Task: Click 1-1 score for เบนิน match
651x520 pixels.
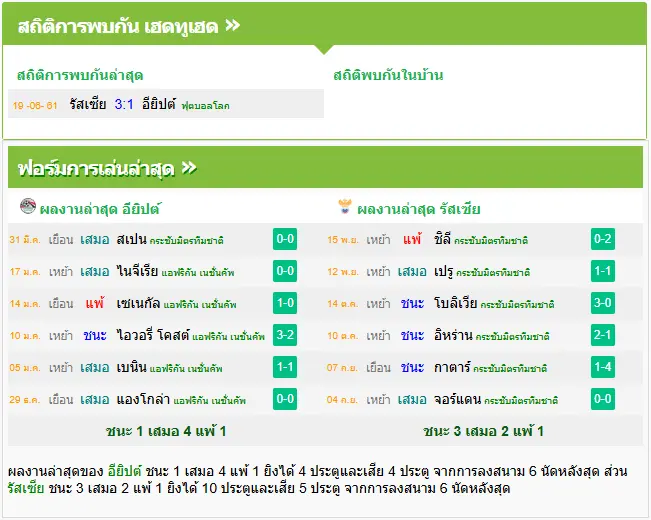Action: pyautogui.click(x=285, y=367)
